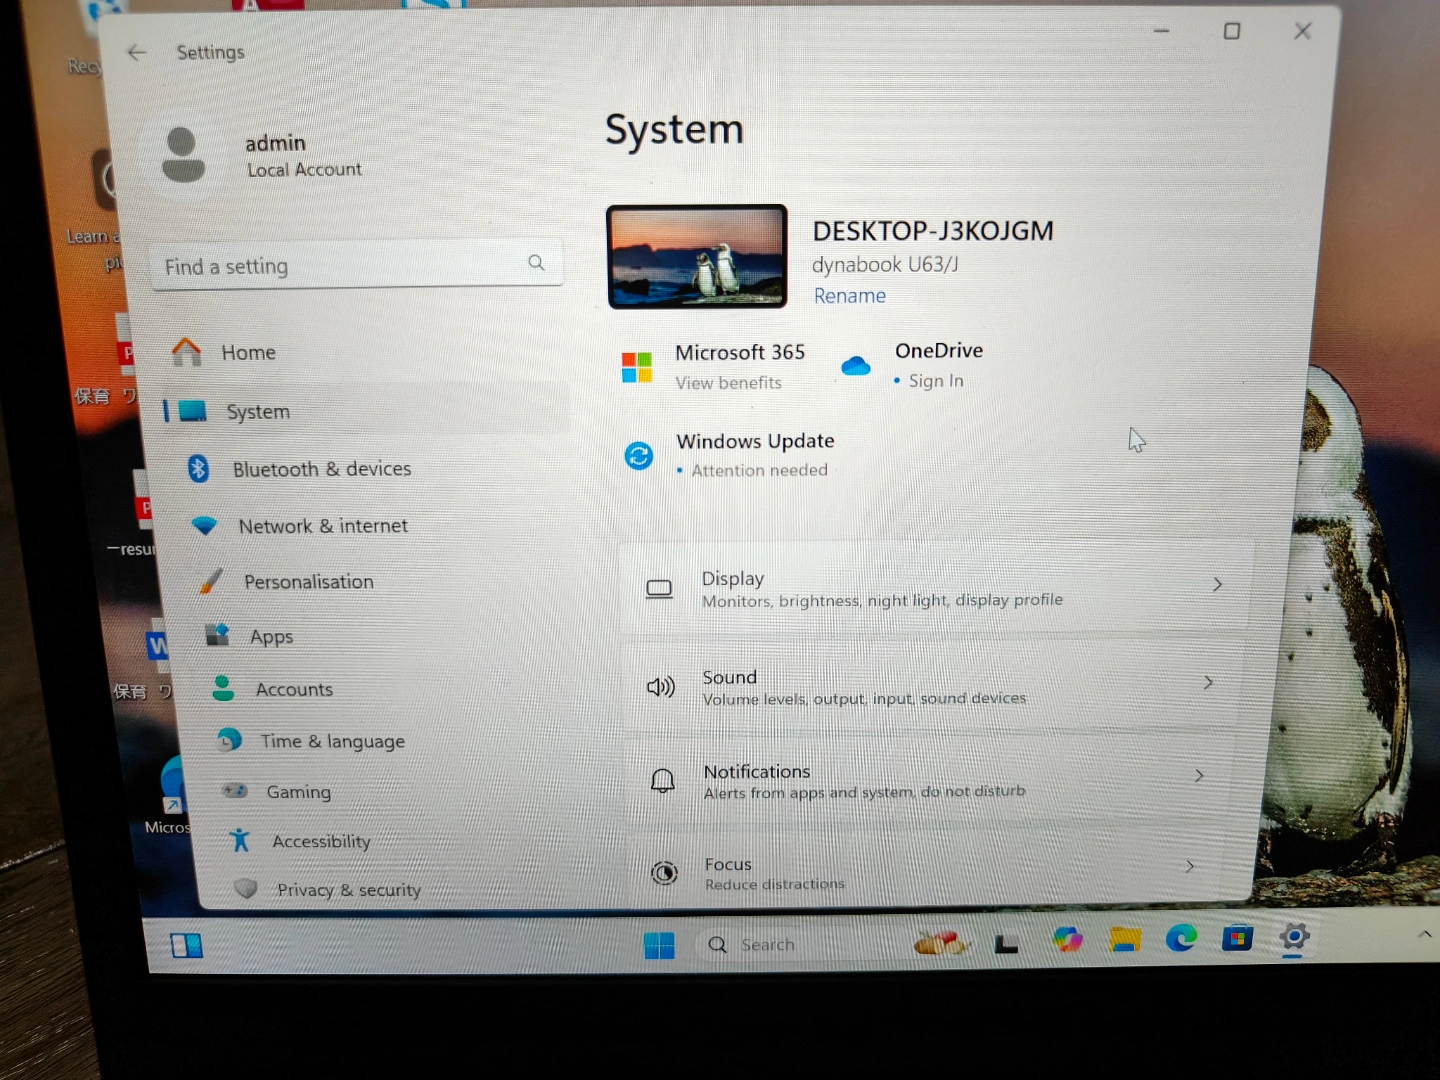Click OneDrive Sign In link
Screen dimensions: 1440x1080
[x=936, y=381]
